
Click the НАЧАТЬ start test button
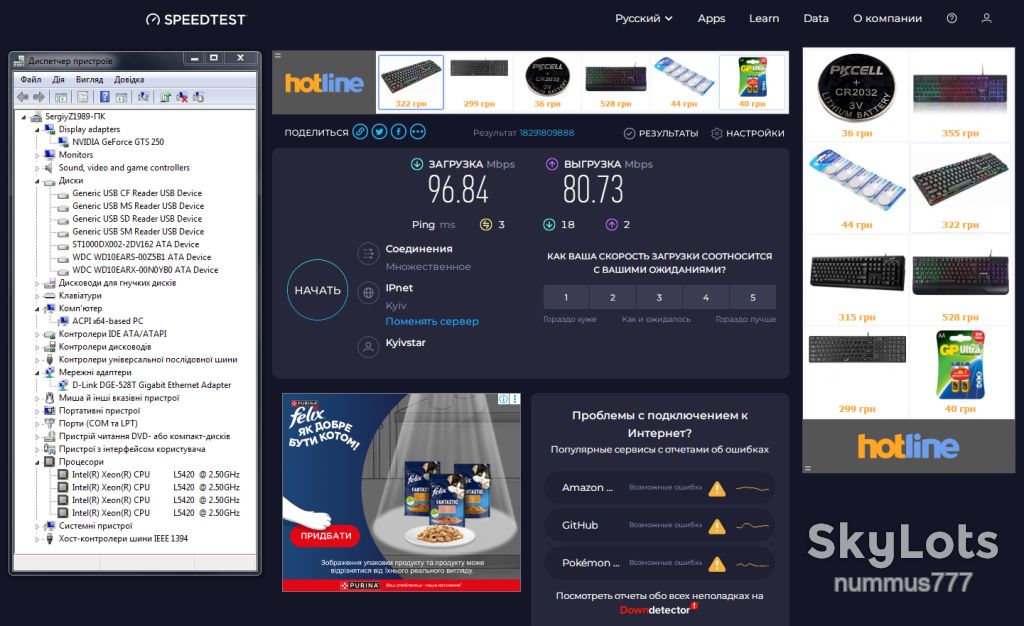pyautogui.click(x=317, y=290)
